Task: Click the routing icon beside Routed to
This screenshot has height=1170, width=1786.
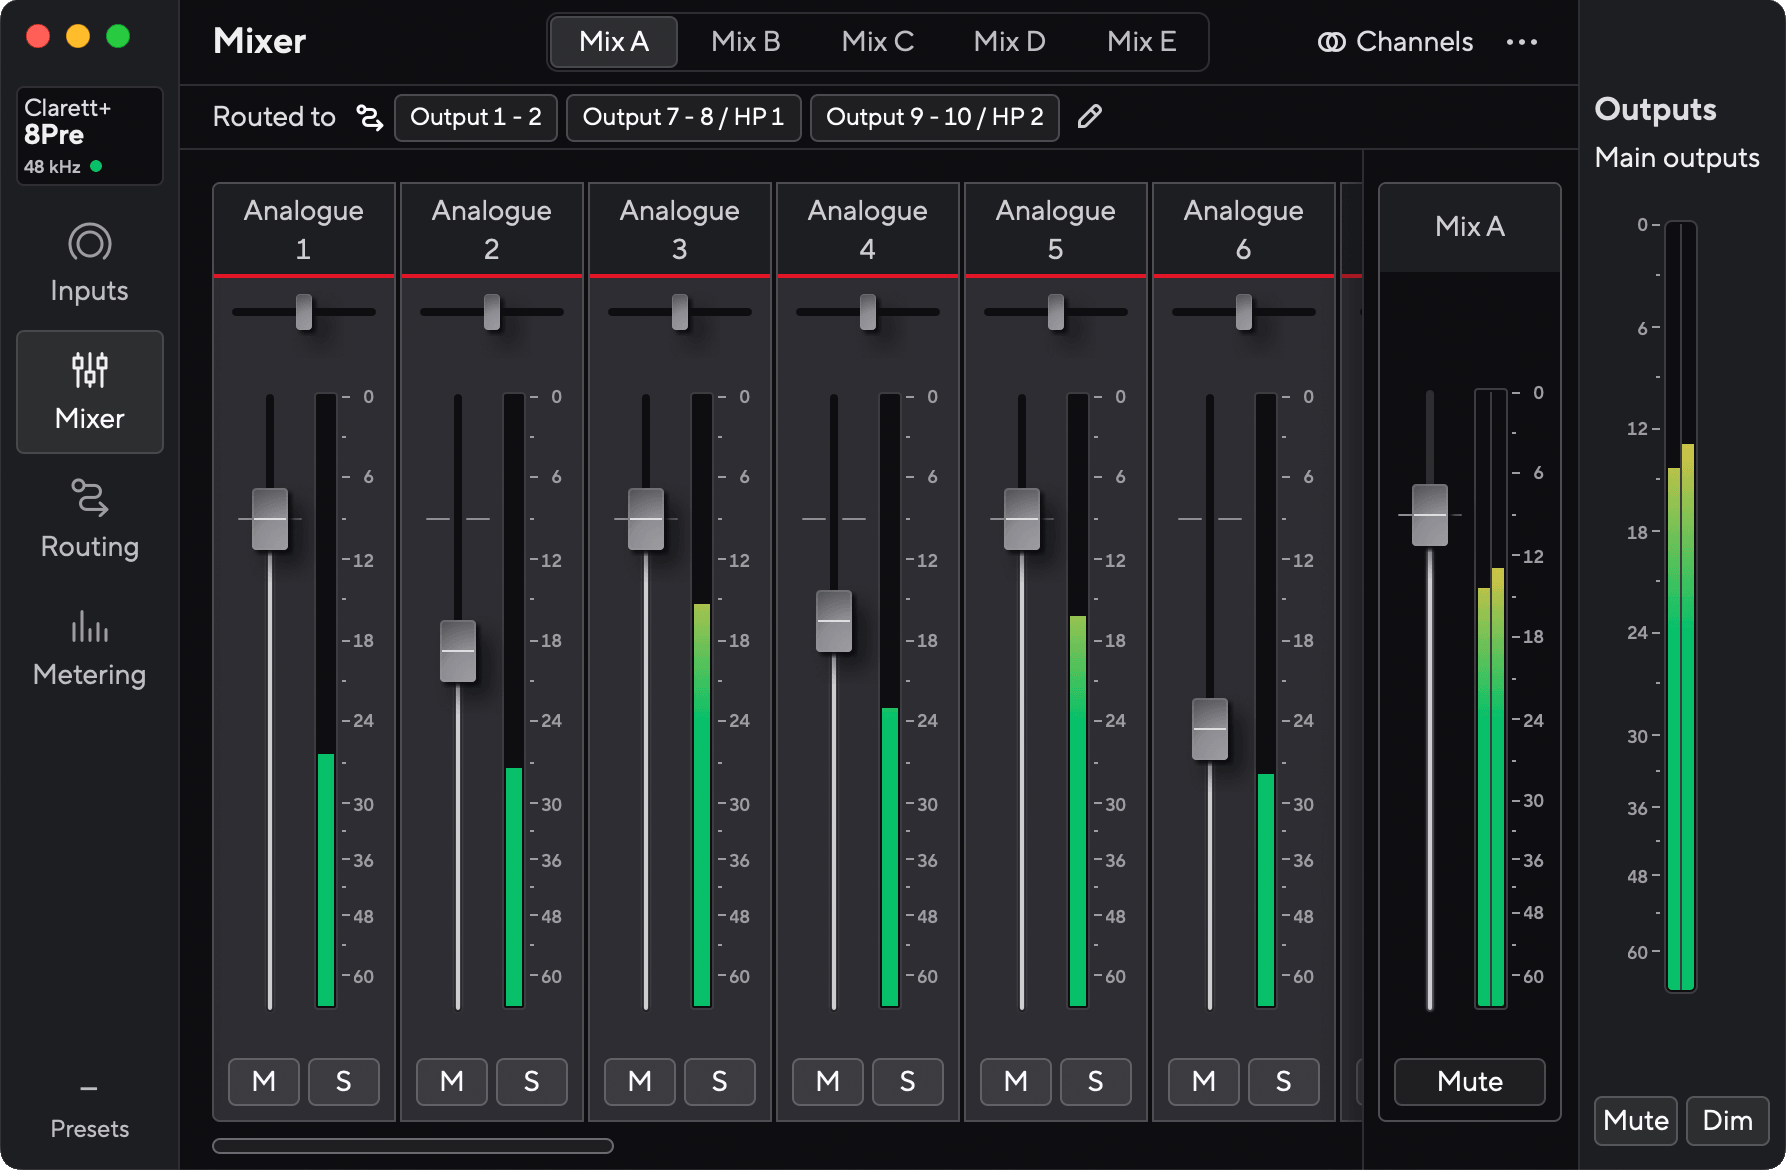Action: tap(370, 118)
